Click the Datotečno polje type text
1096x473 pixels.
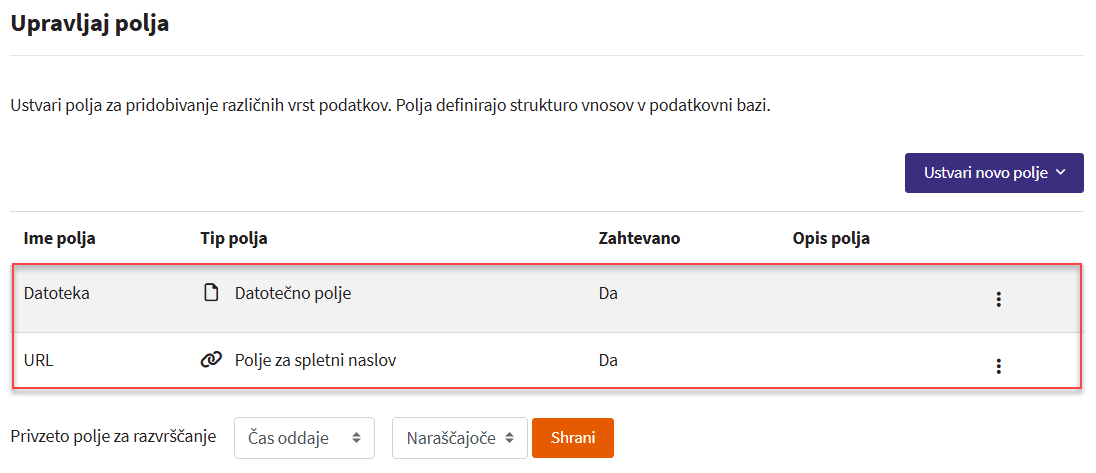(292, 294)
